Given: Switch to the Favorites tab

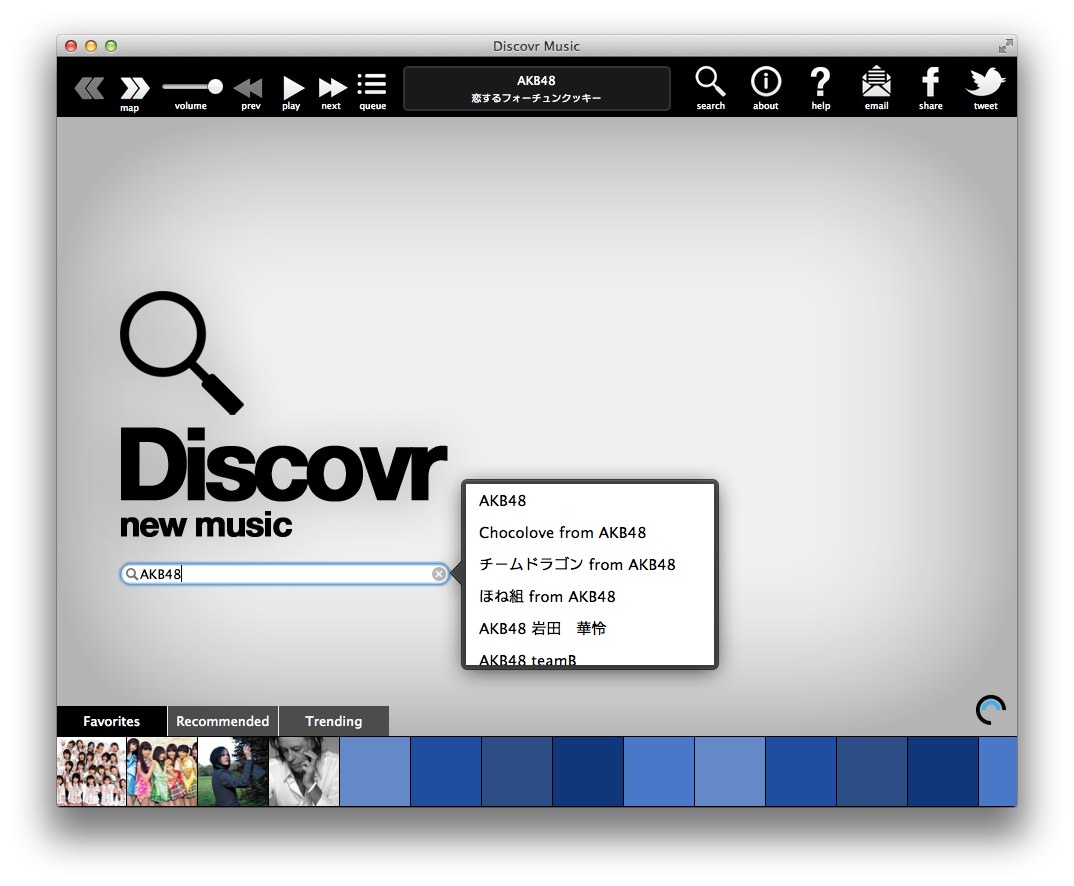Looking at the screenshot, I should tap(112, 721).
